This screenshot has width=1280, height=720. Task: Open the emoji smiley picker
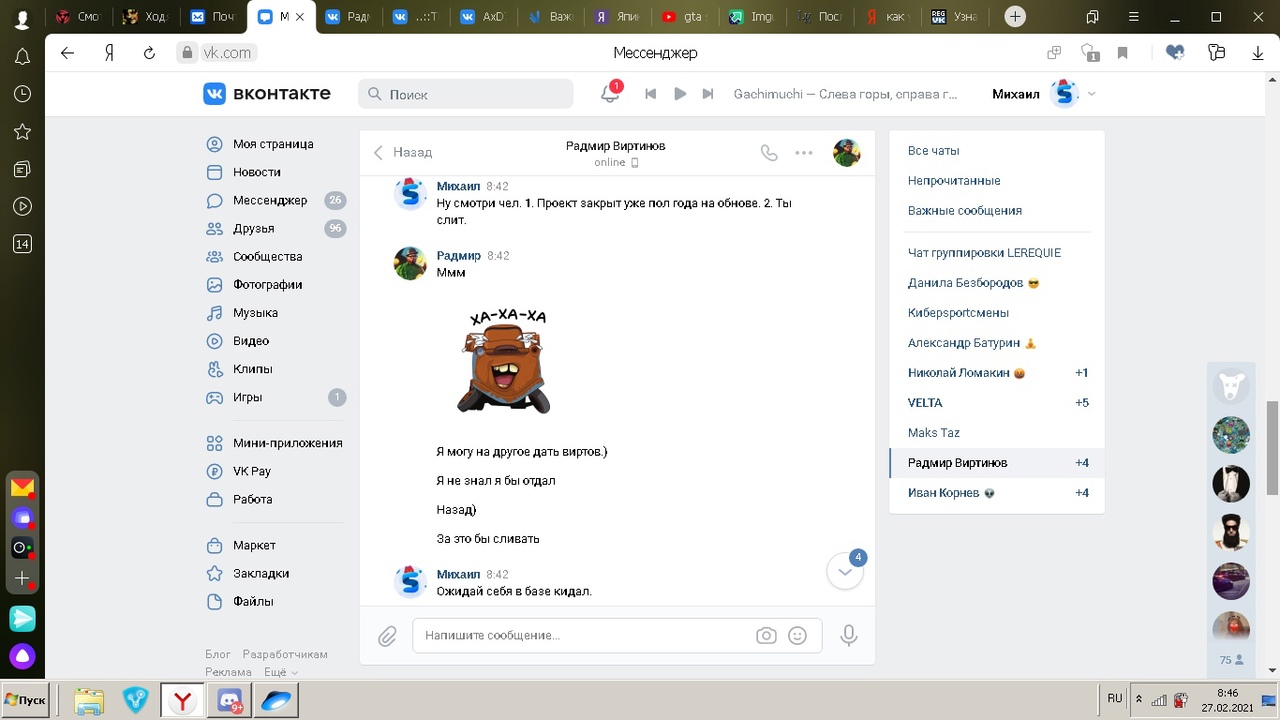(797, 636)
